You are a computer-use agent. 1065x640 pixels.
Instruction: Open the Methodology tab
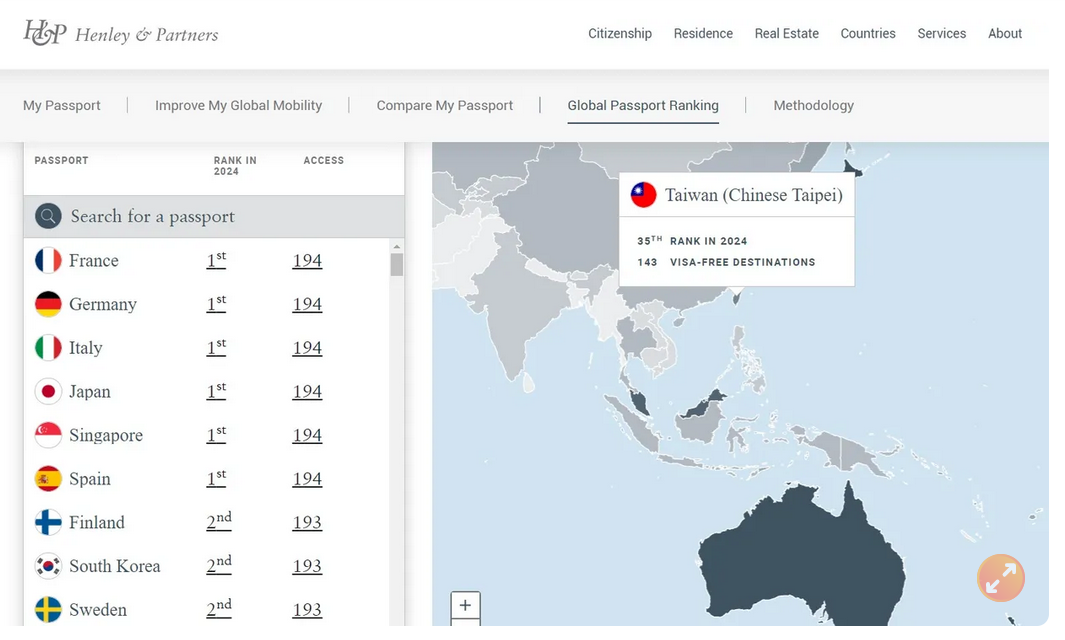point(814,105)
